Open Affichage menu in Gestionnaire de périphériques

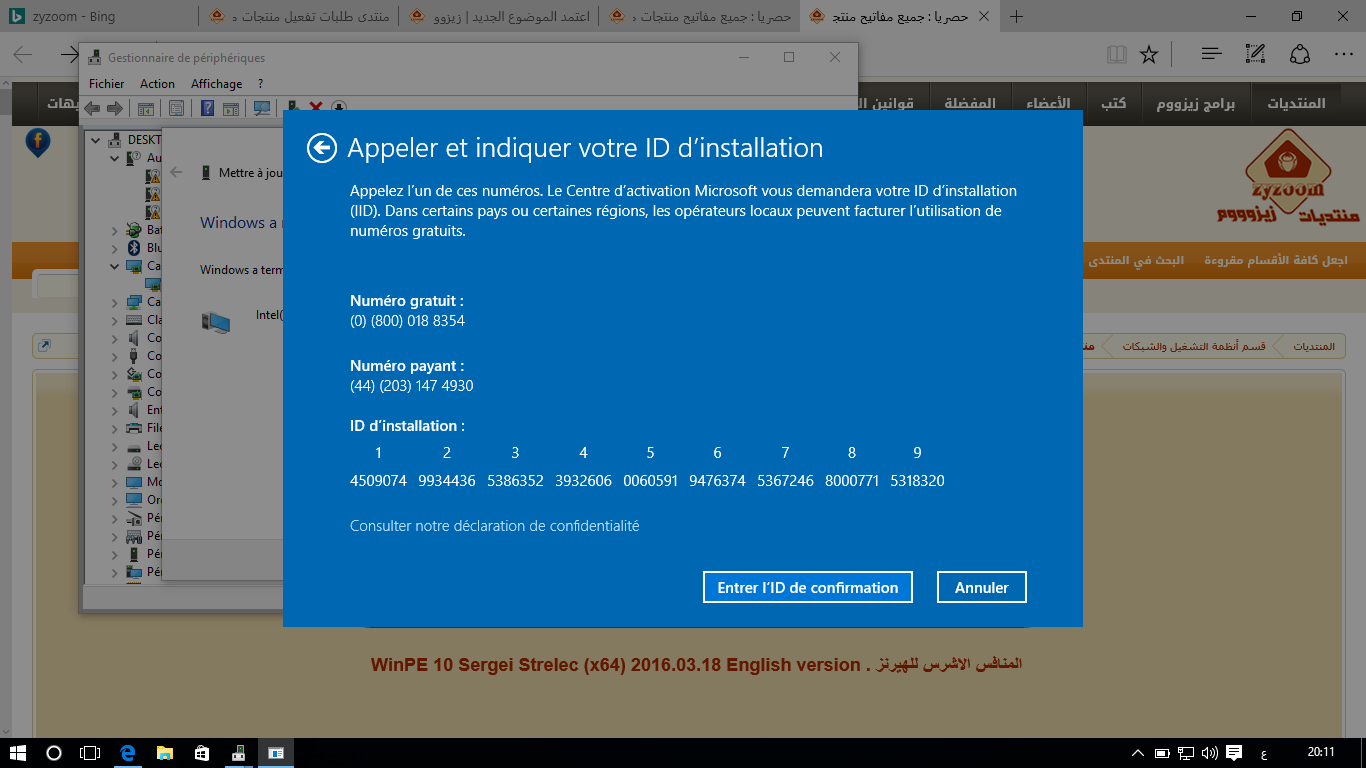pyautogui.click(x=216, y=84)
